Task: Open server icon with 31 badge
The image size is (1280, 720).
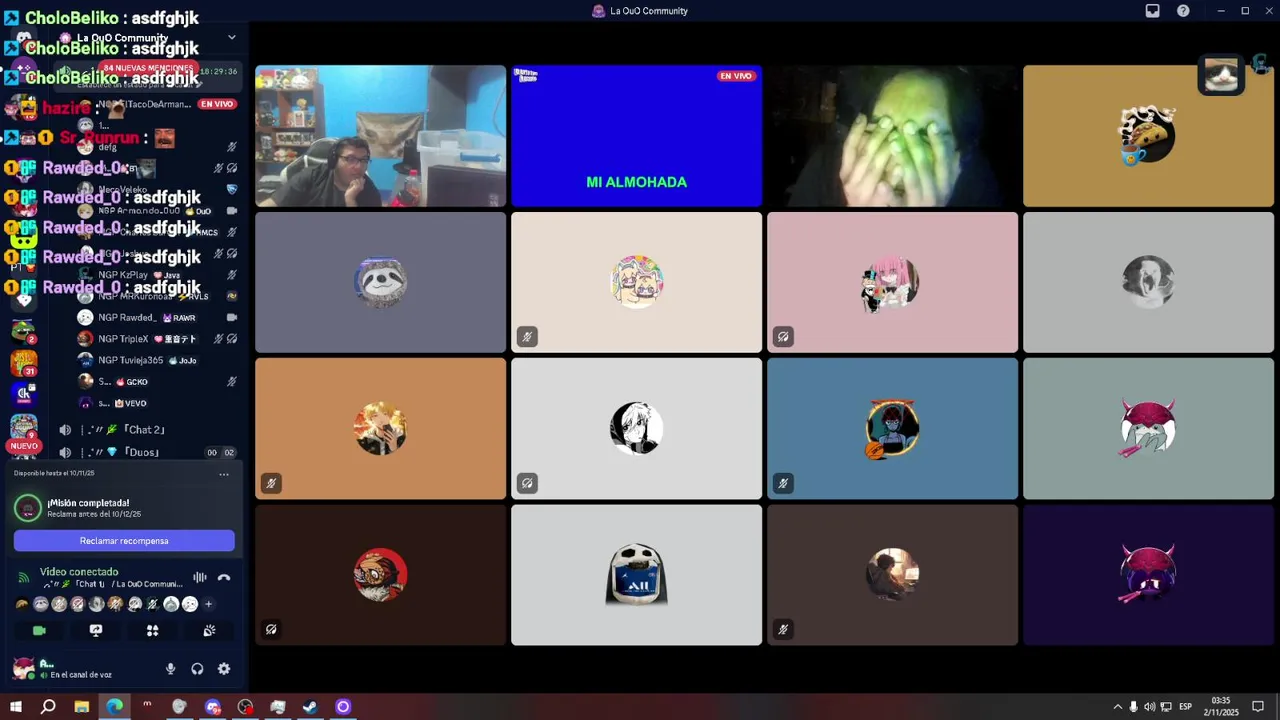Action: click(23, 362)
